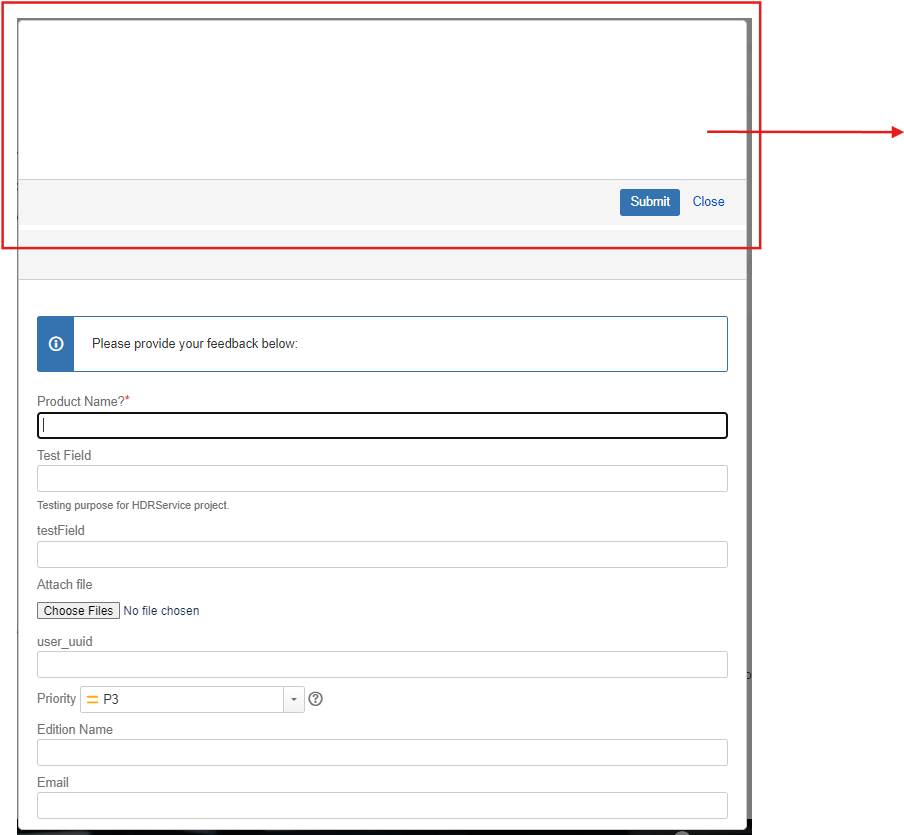
Task: Click the testField text input
Action: (x=382, y=554)
